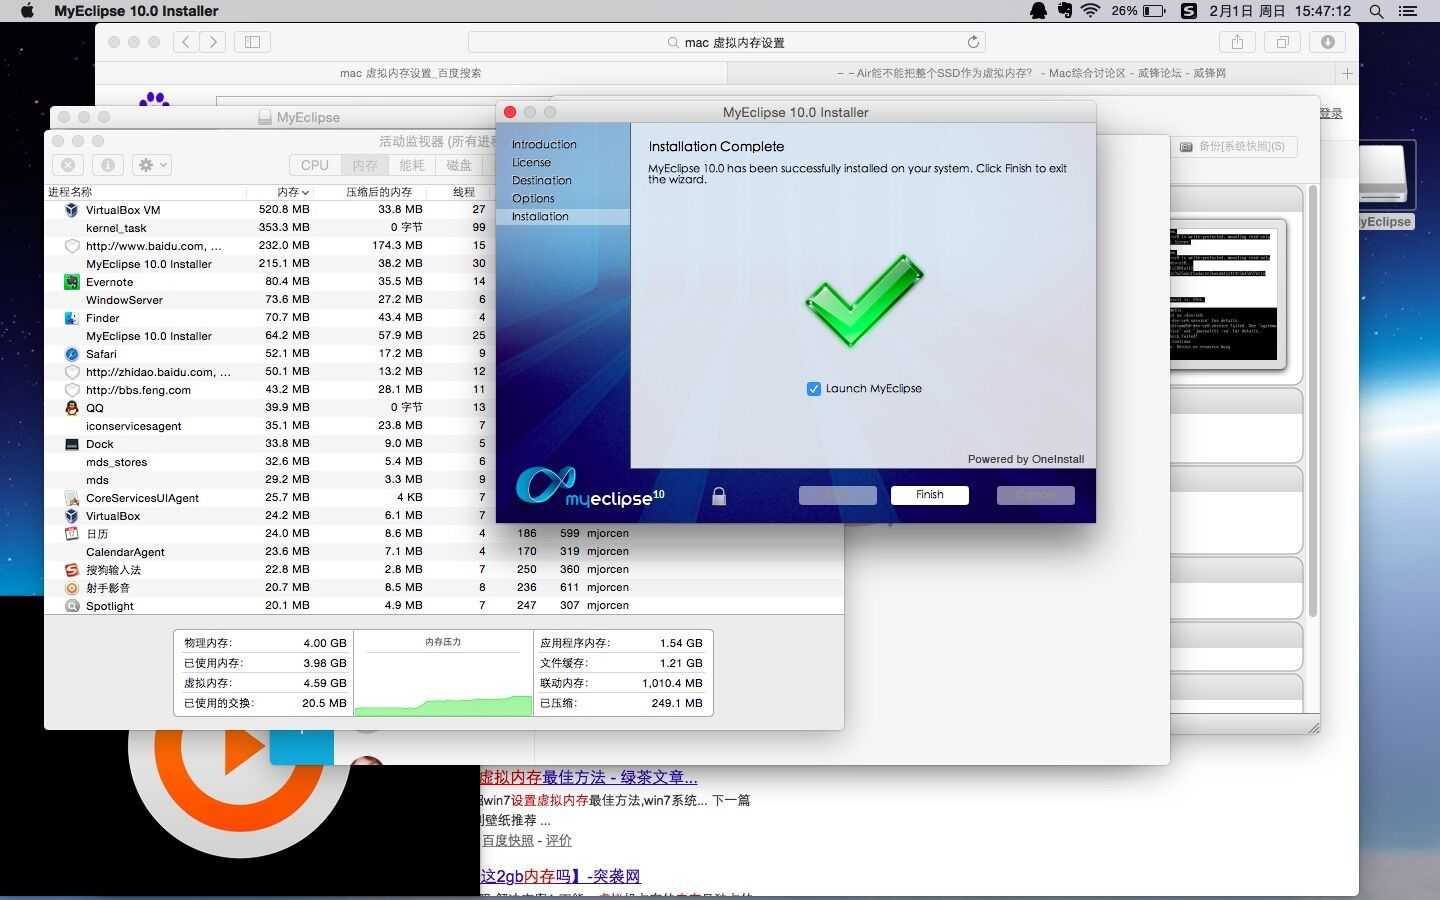Select 搜狗输入法 process row
This screenshot has height=900, width=1440.
click(x=445, y=570)
